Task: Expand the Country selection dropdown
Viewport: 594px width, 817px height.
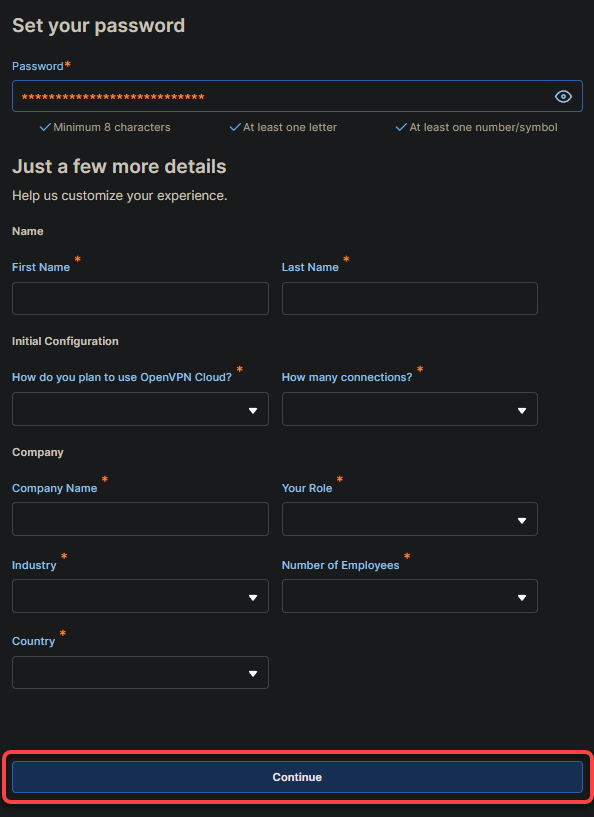Action: [140, 673]
